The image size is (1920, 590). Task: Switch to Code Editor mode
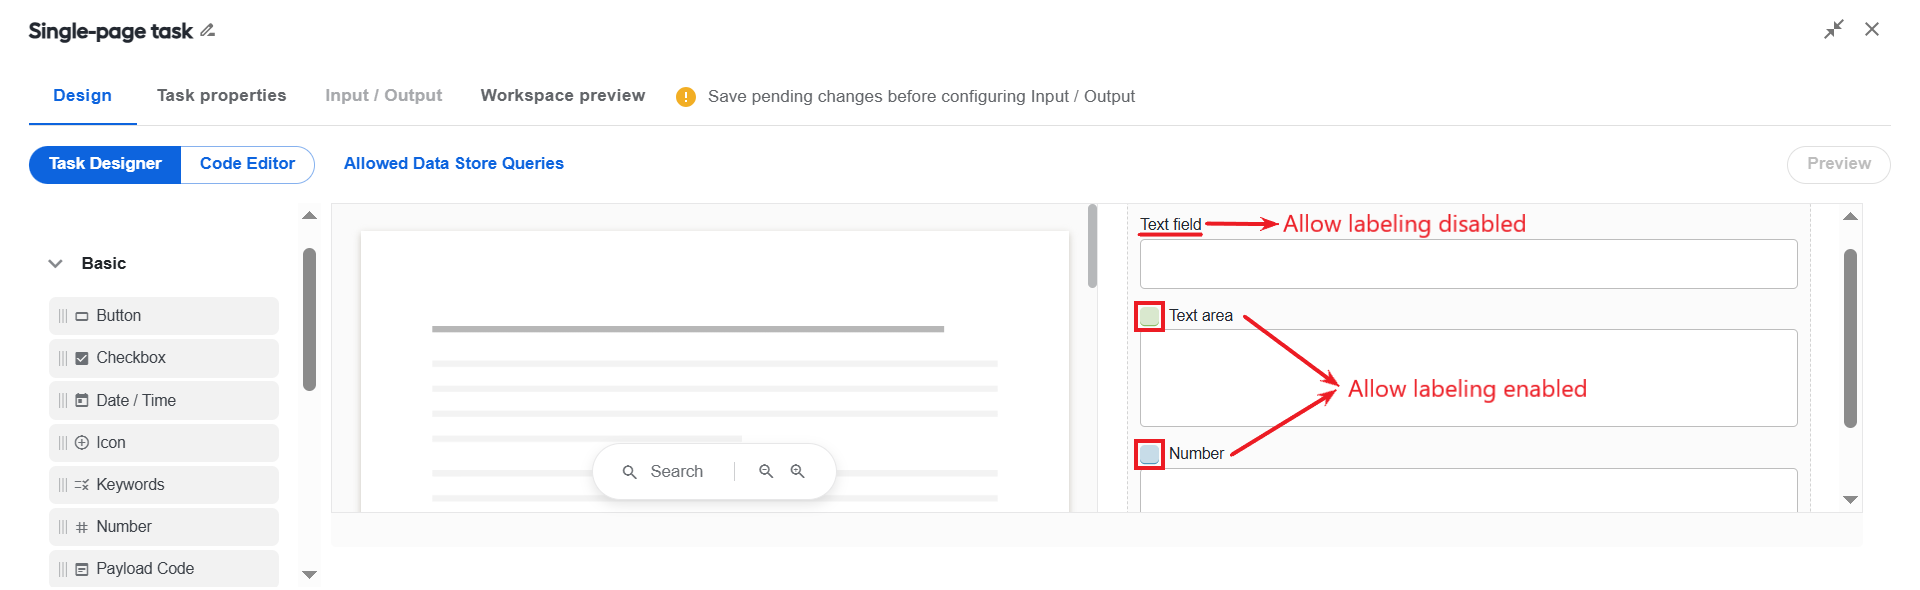point(247,164)
